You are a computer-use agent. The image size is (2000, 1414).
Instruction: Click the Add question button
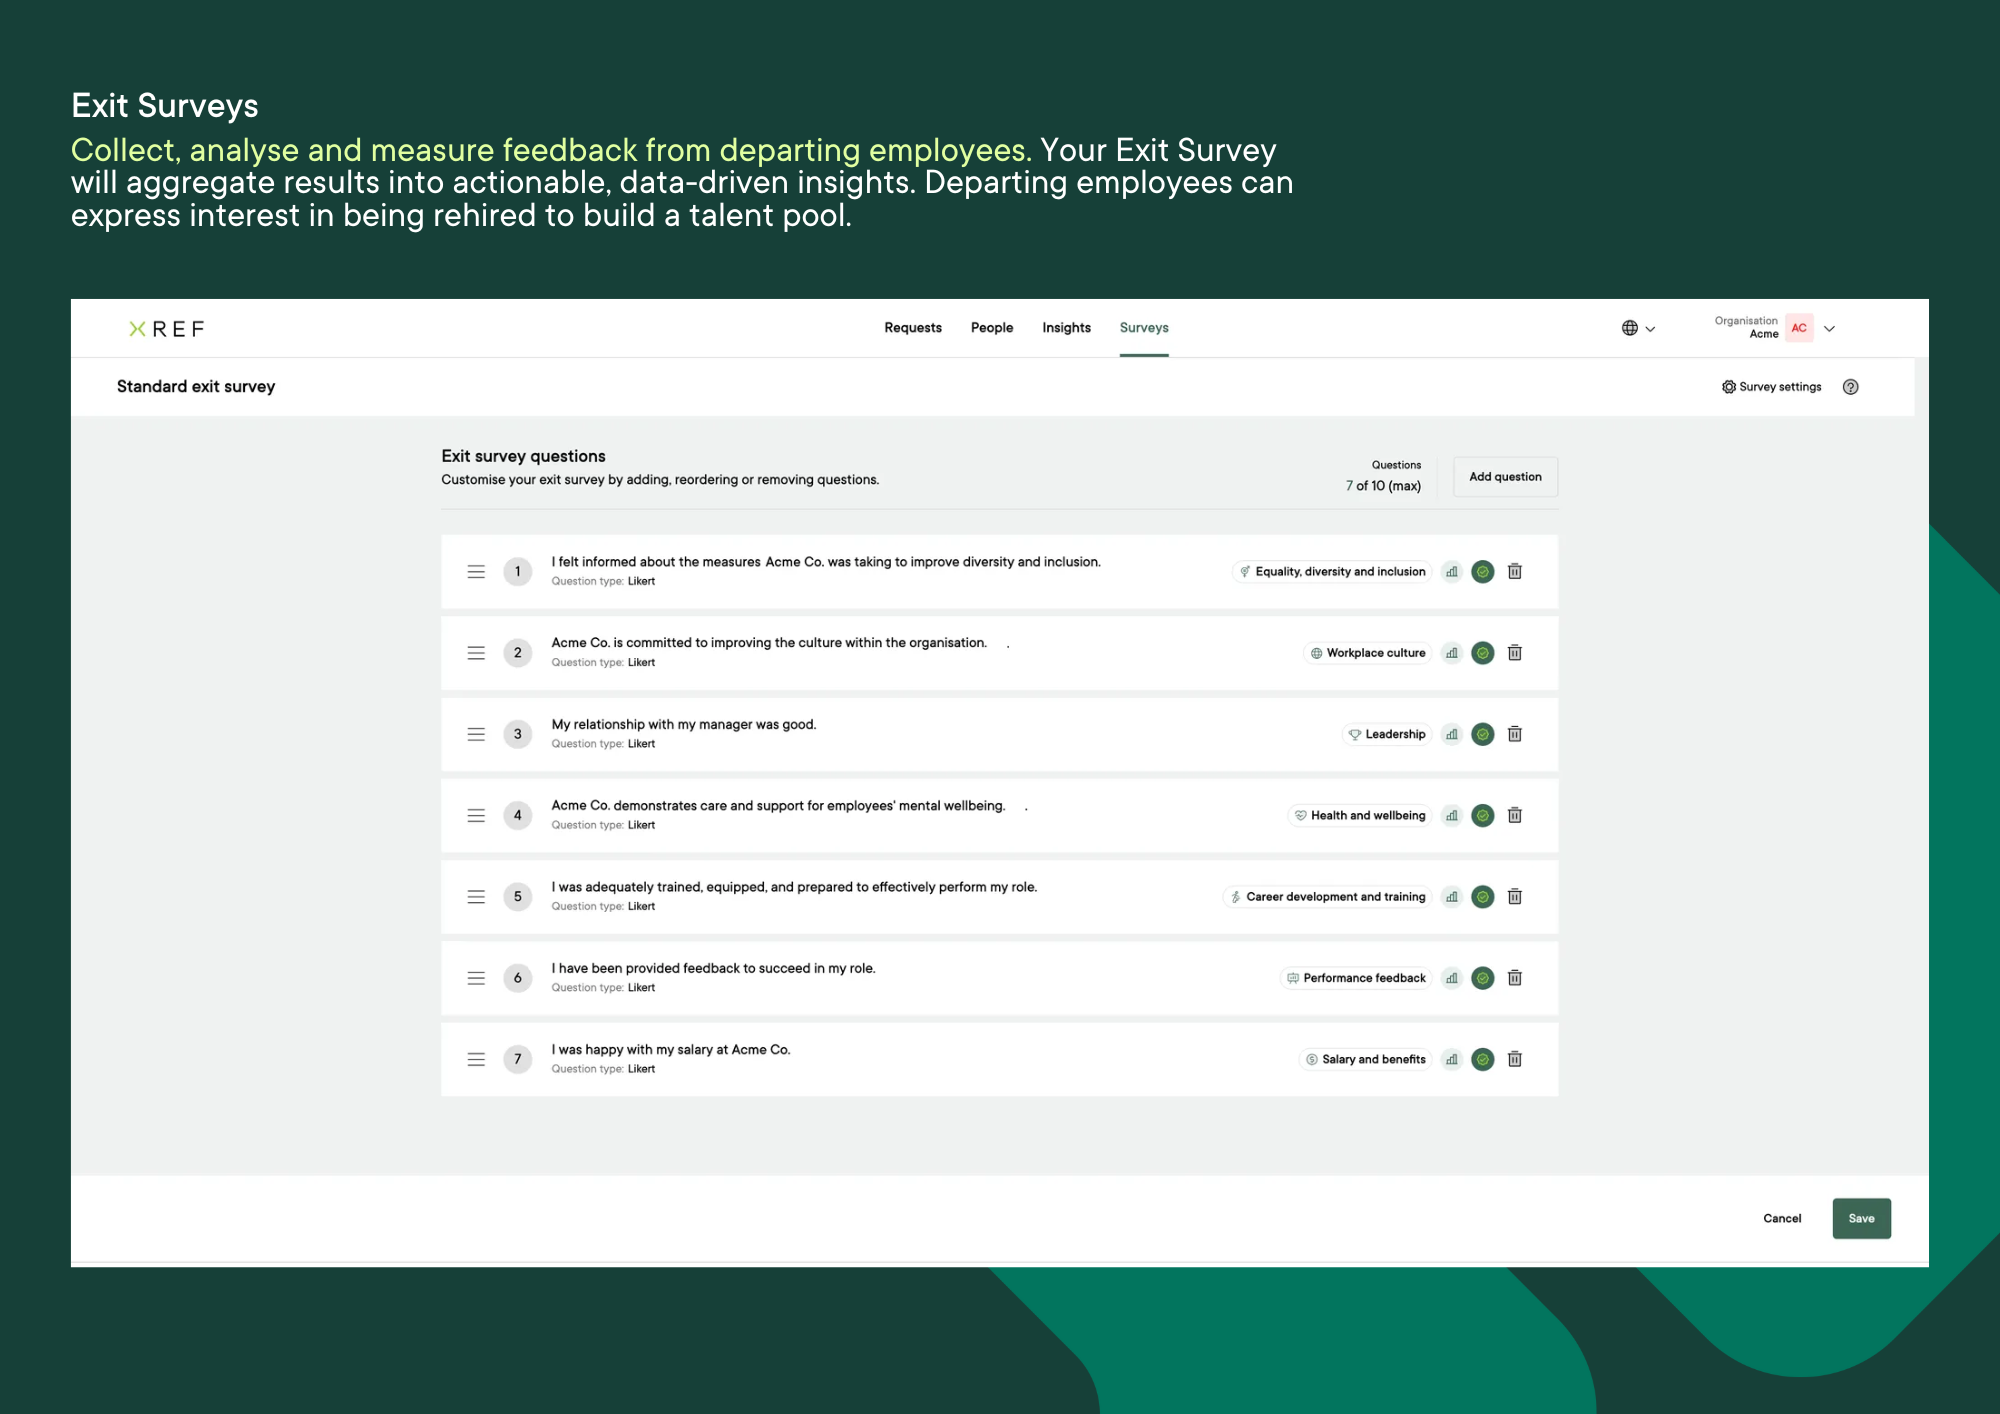[1505, 476]
